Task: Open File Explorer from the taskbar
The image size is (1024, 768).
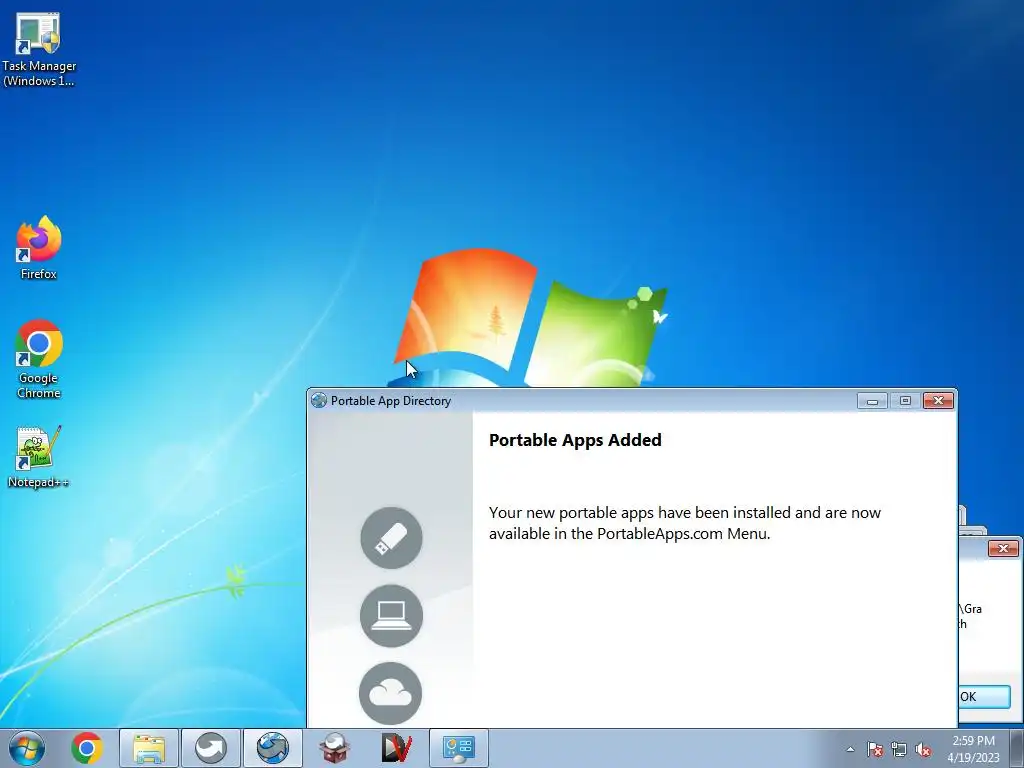Action: pos(149,748)
